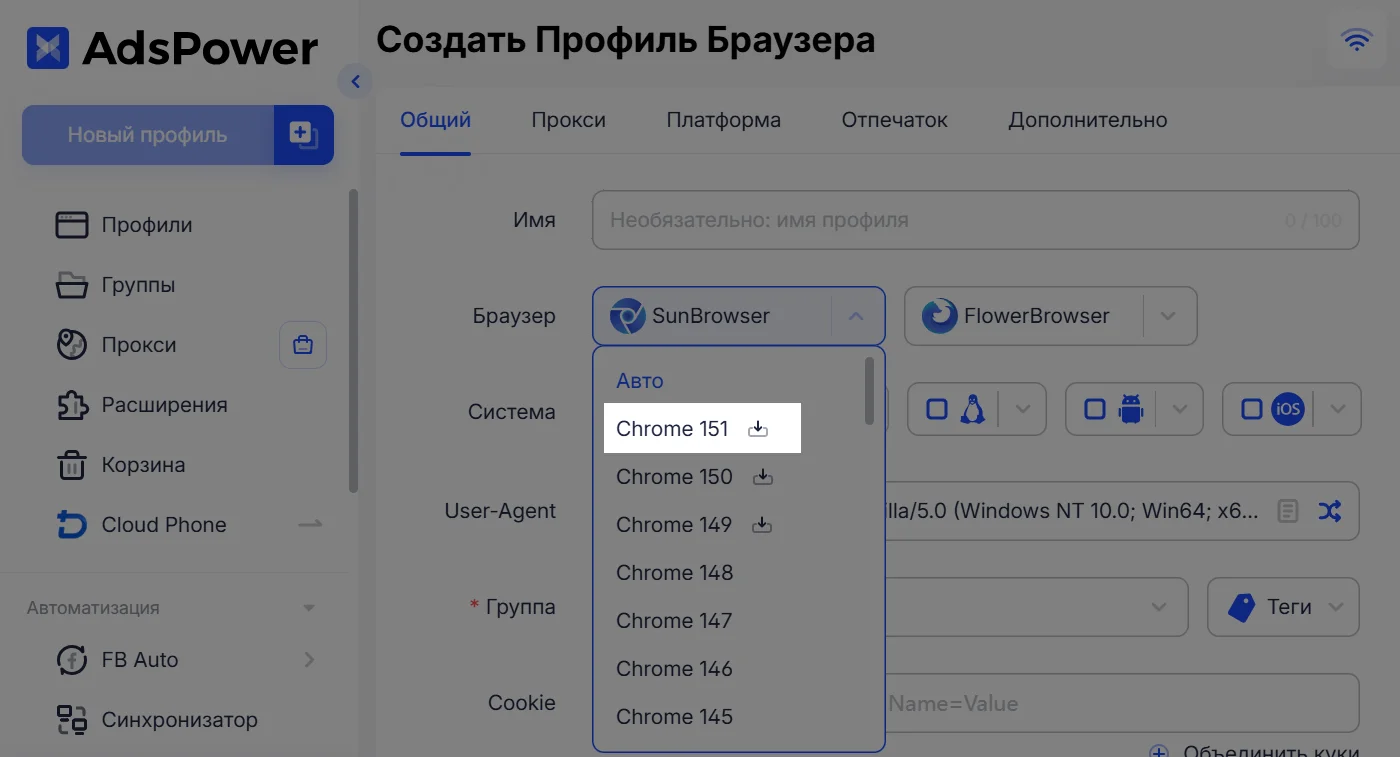The width and height of the screenshot is (1400, 757).
Task: Click the Профили window icon
Action: [71, 225]
